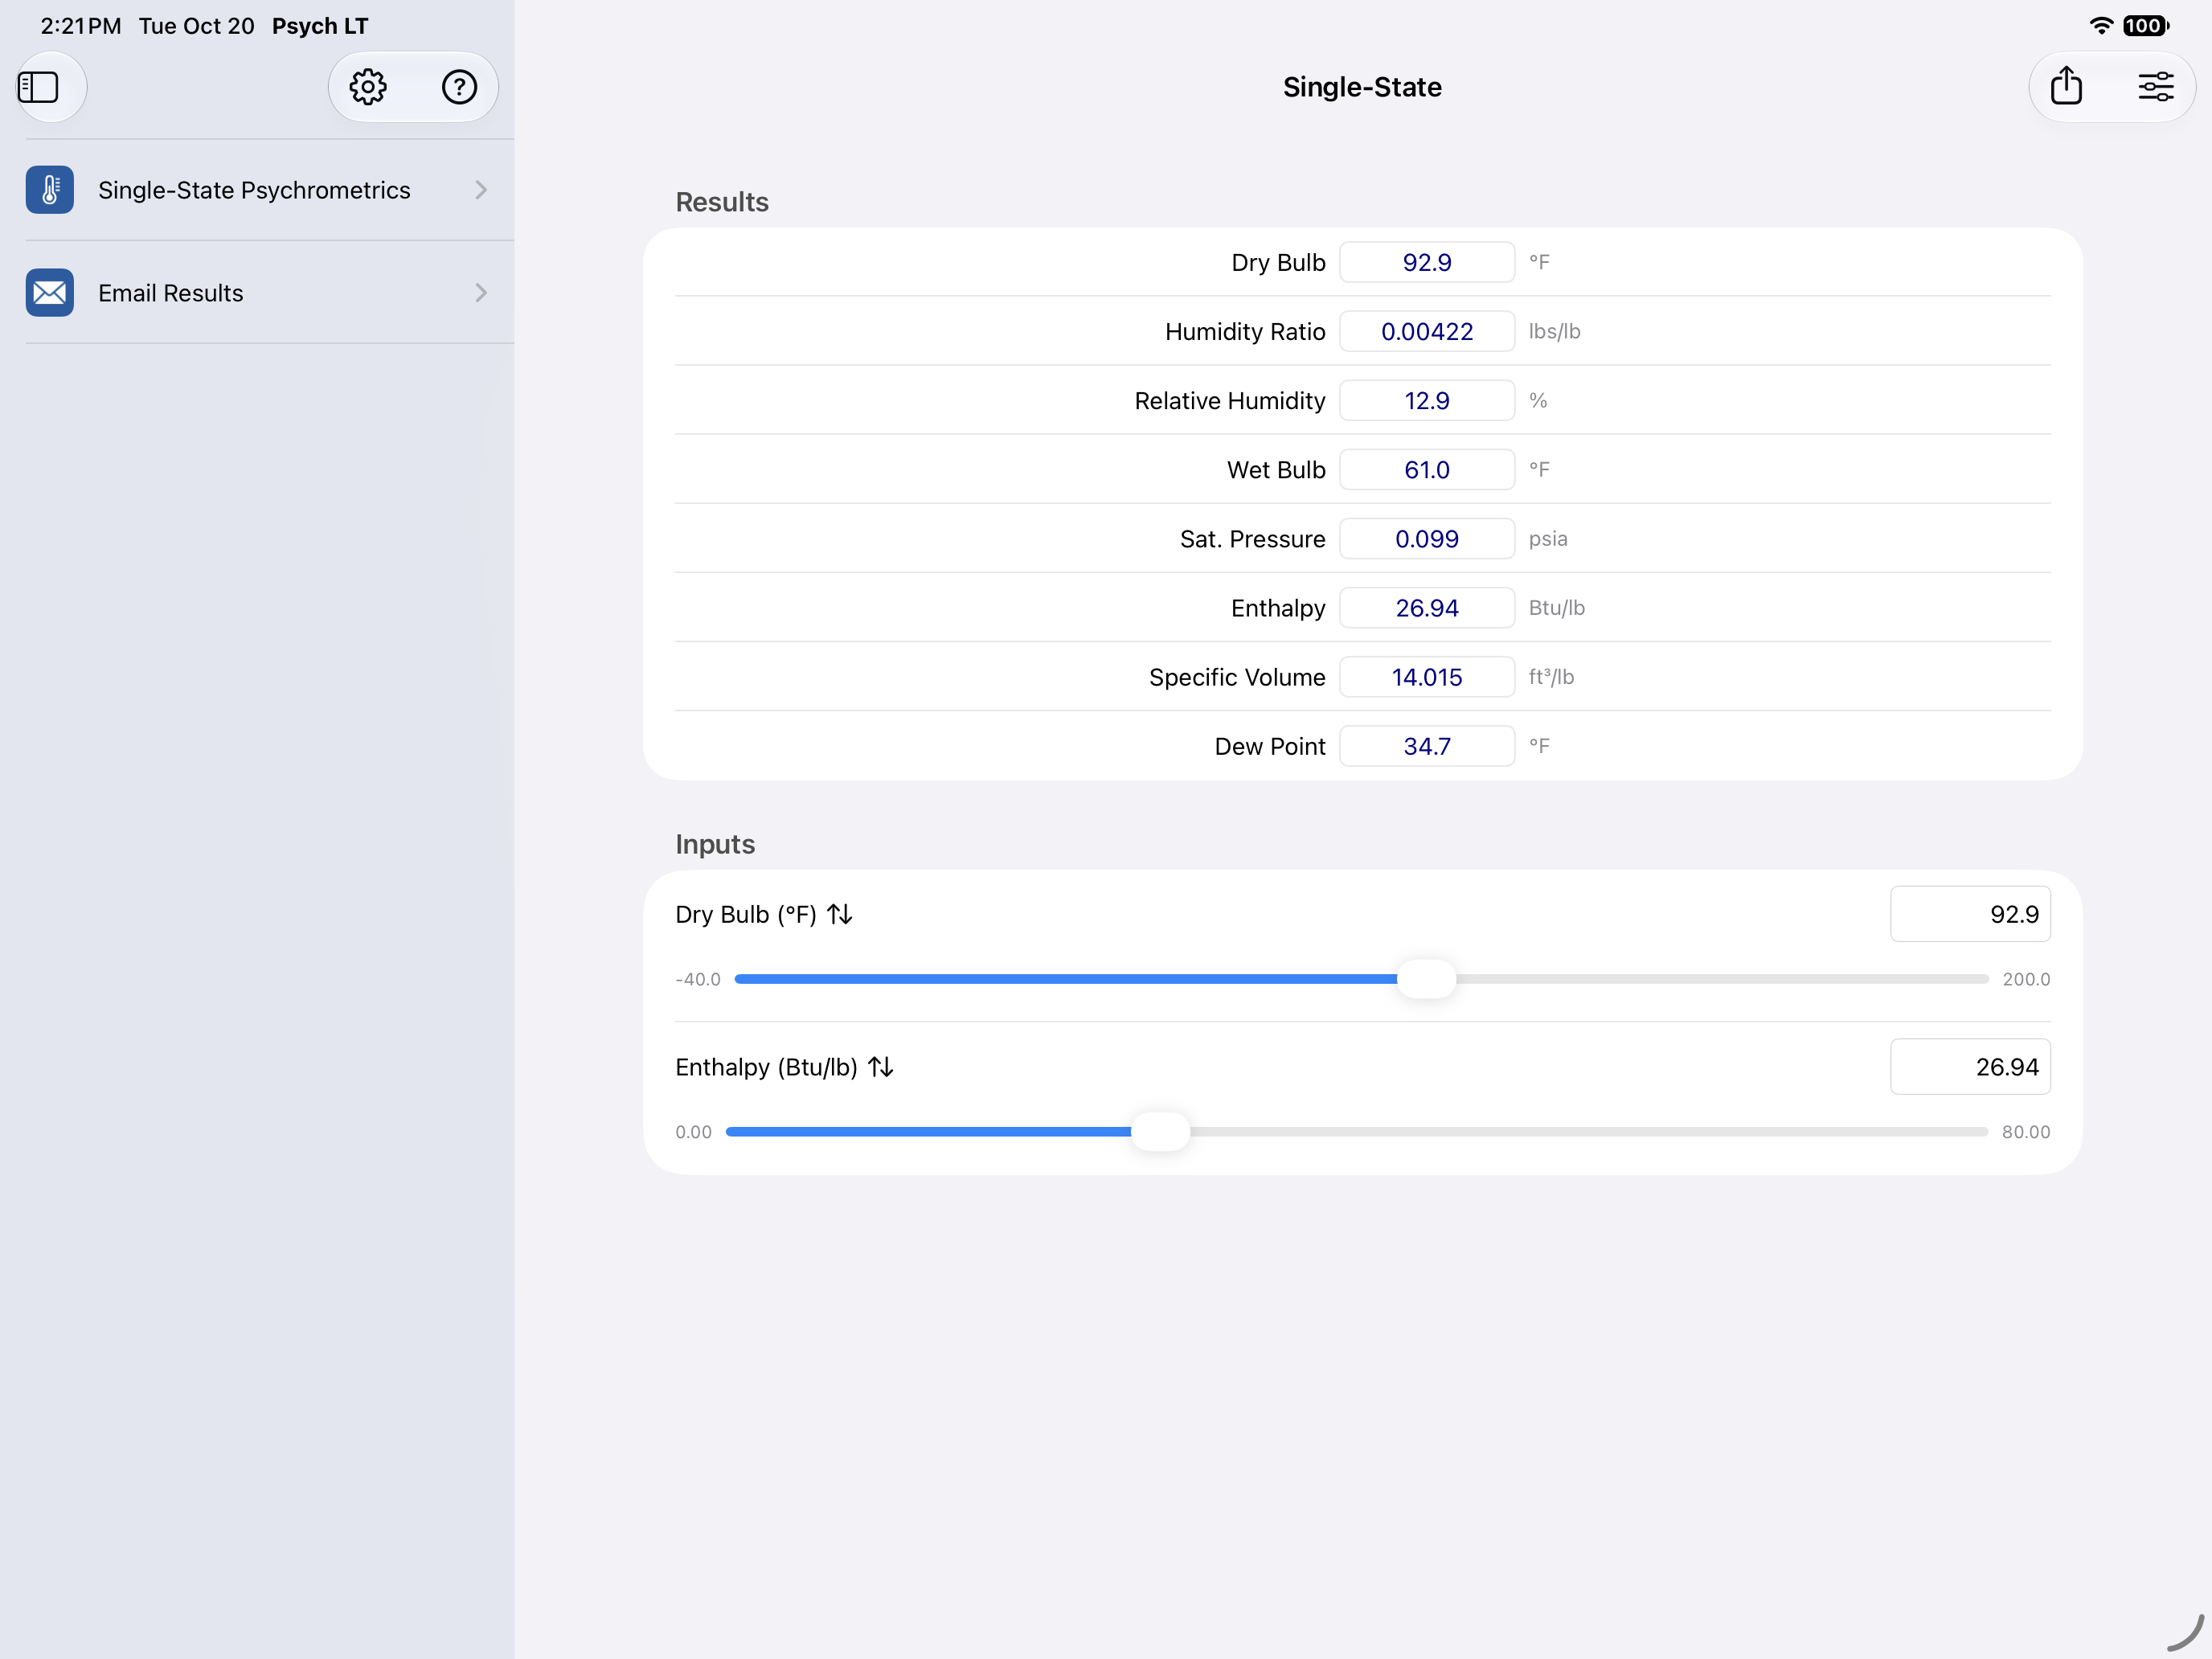Edit the Dry Bulb input field
Image resolution: width=2212 pixels, height=1659 pixels.
[1970, 914]
